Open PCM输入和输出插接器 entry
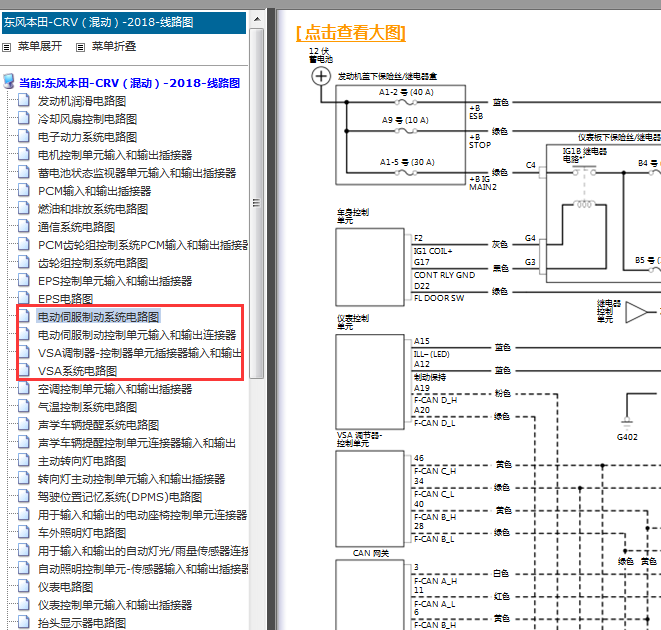The height and width of the screenshot is (630, 661). click(94, 191)
